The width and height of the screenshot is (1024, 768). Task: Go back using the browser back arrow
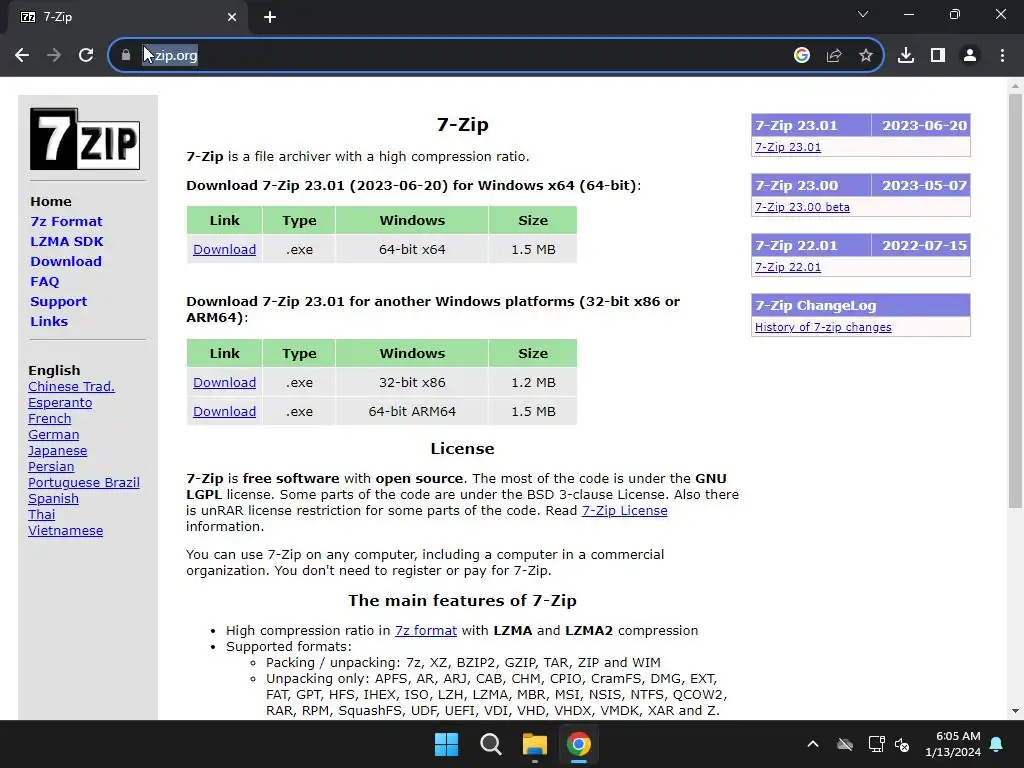click(x=22, y=56)
